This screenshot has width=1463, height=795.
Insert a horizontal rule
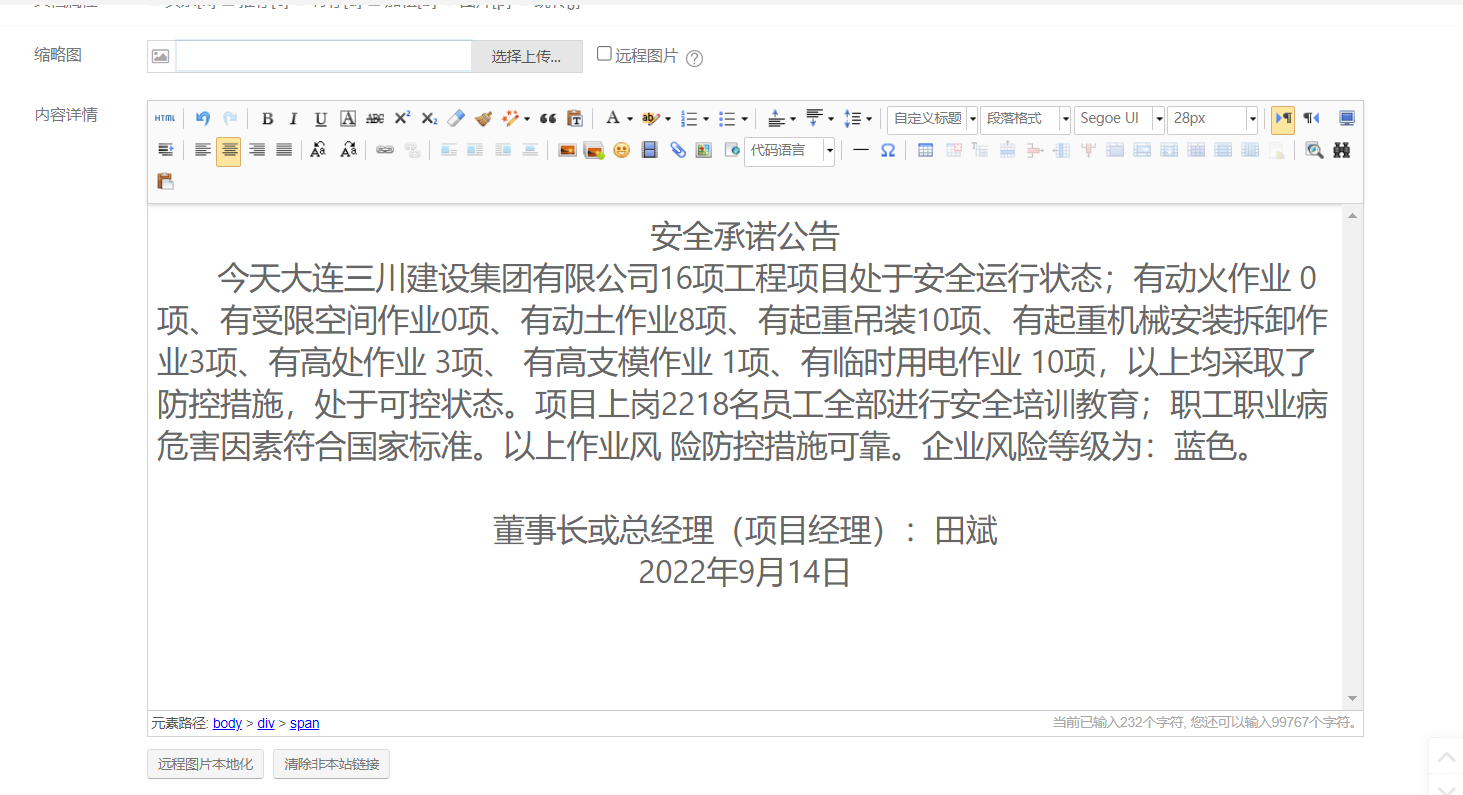(x=861, y=150)
